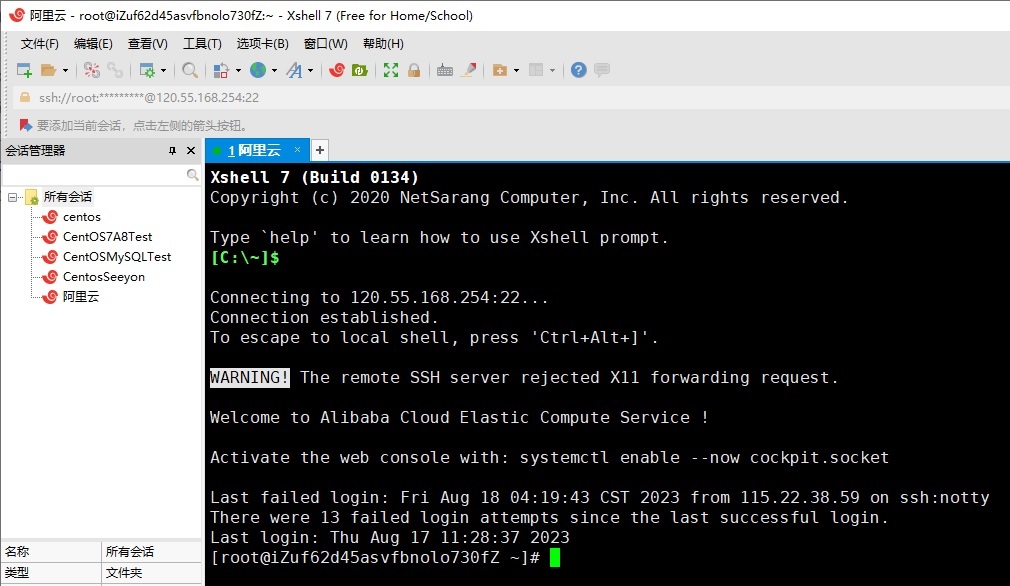This screenshot has height=586, width=1010.
Task: Click the Find magnifier toolbar icon
Action: [189, 70]
